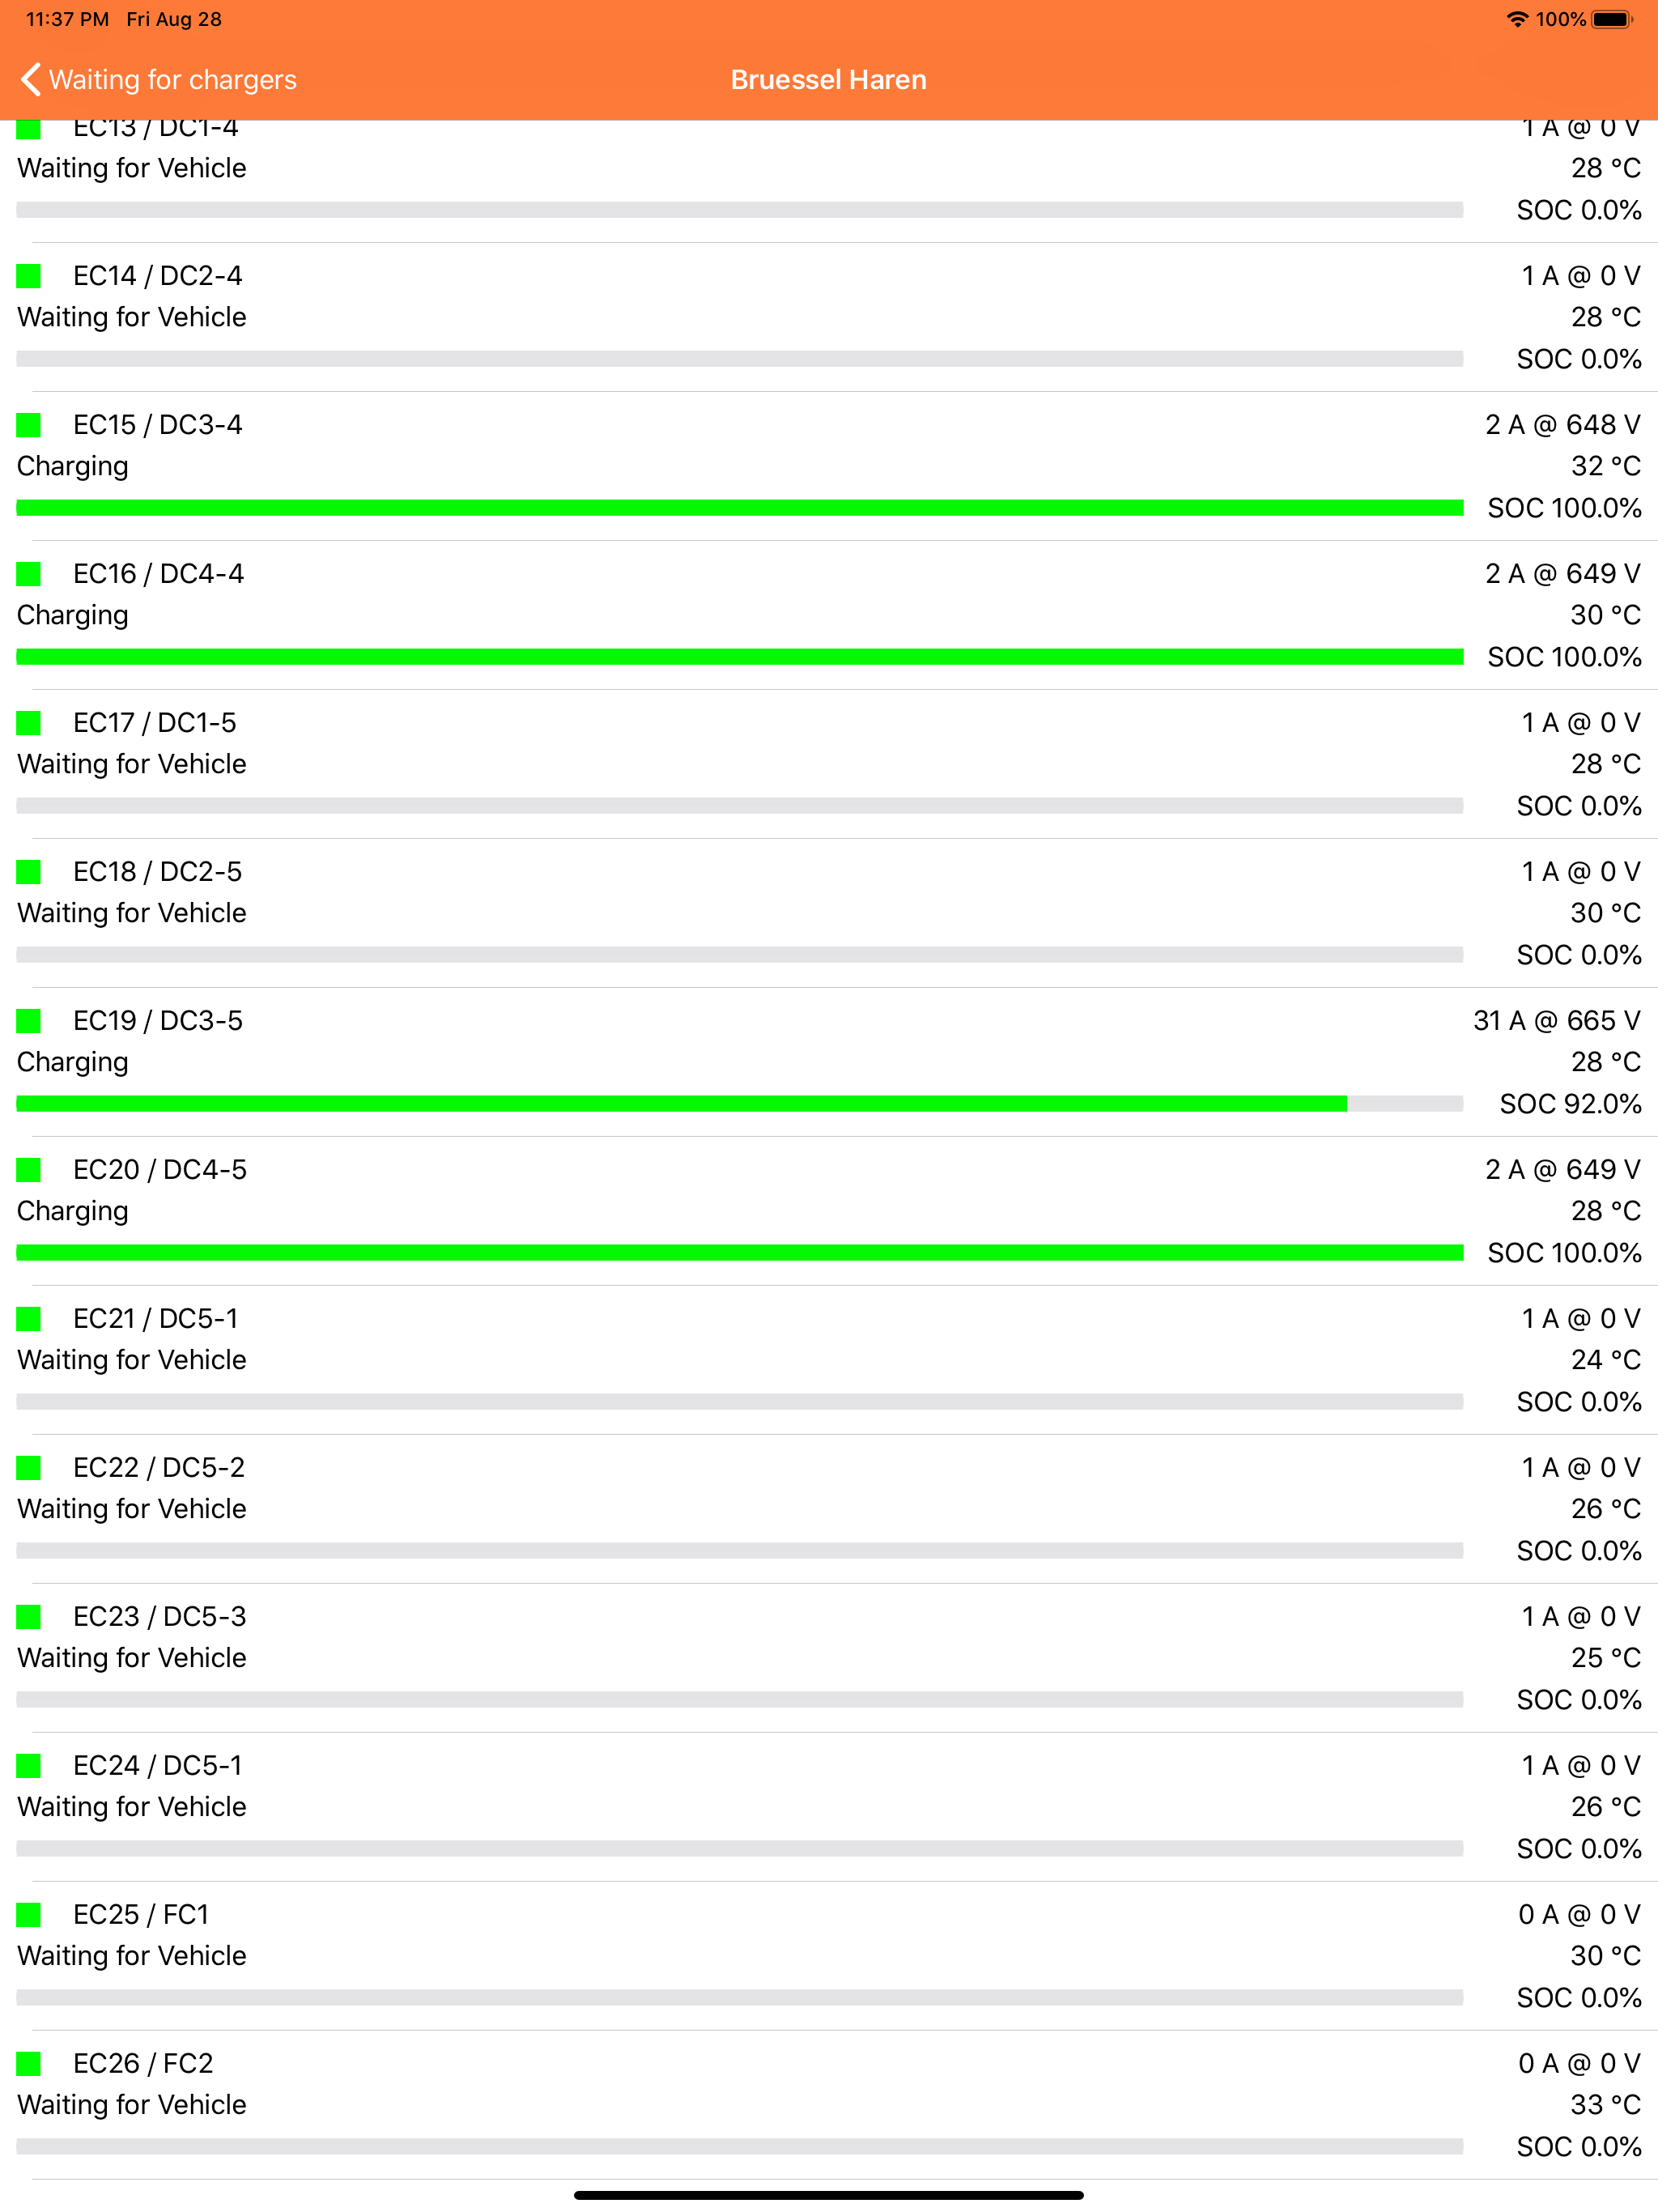Tap the green status icon beside EC21
Viewport: 1658px width, 2212px height.
click(x=29, y=1318)
